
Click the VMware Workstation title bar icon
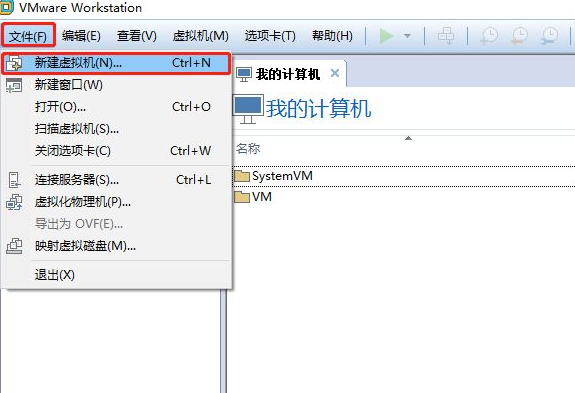7,7
